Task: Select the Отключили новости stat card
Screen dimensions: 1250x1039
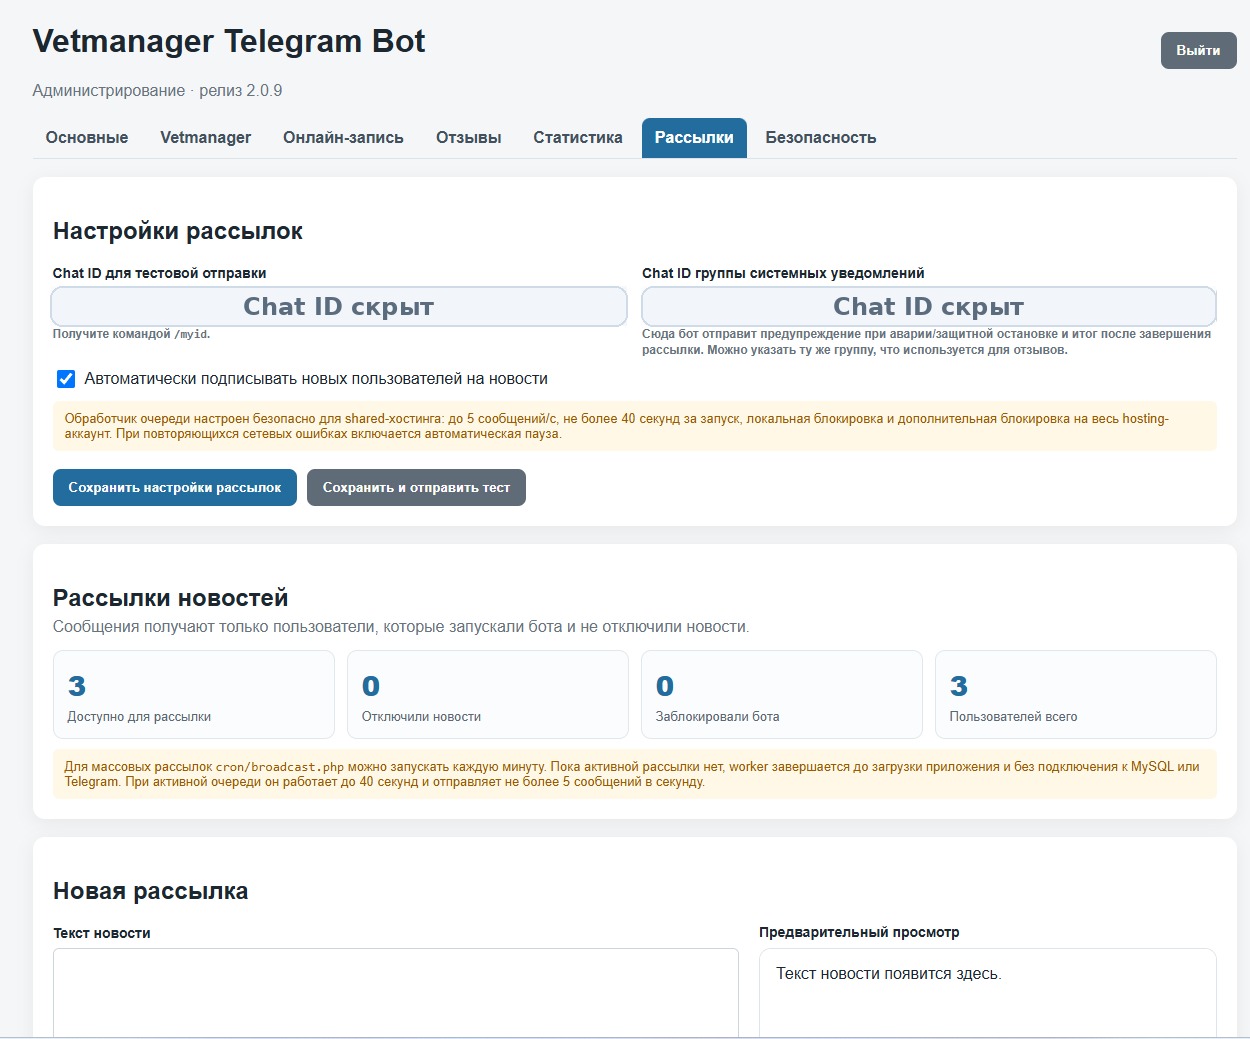Action: point(488,695)
